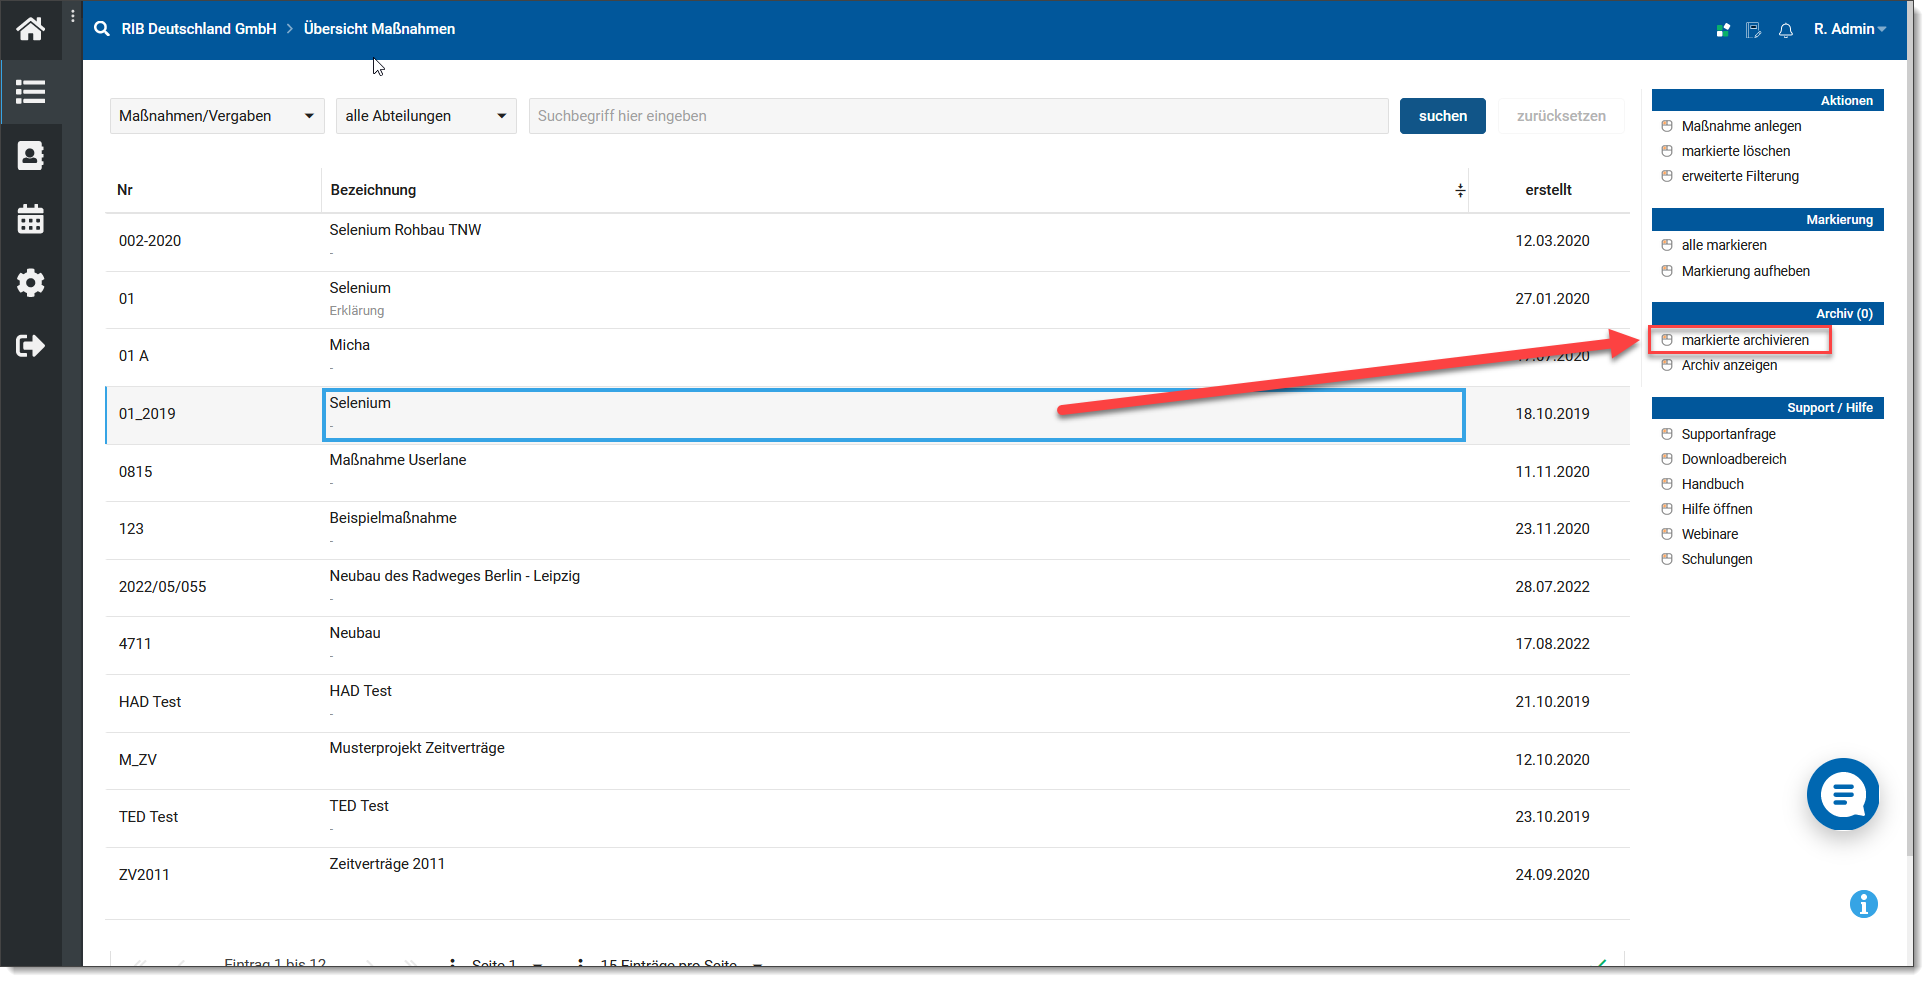Open row Musterprojekt Zeitverträge
The width and height of the screenshot is (1929, 982).
tap(417, 748)
